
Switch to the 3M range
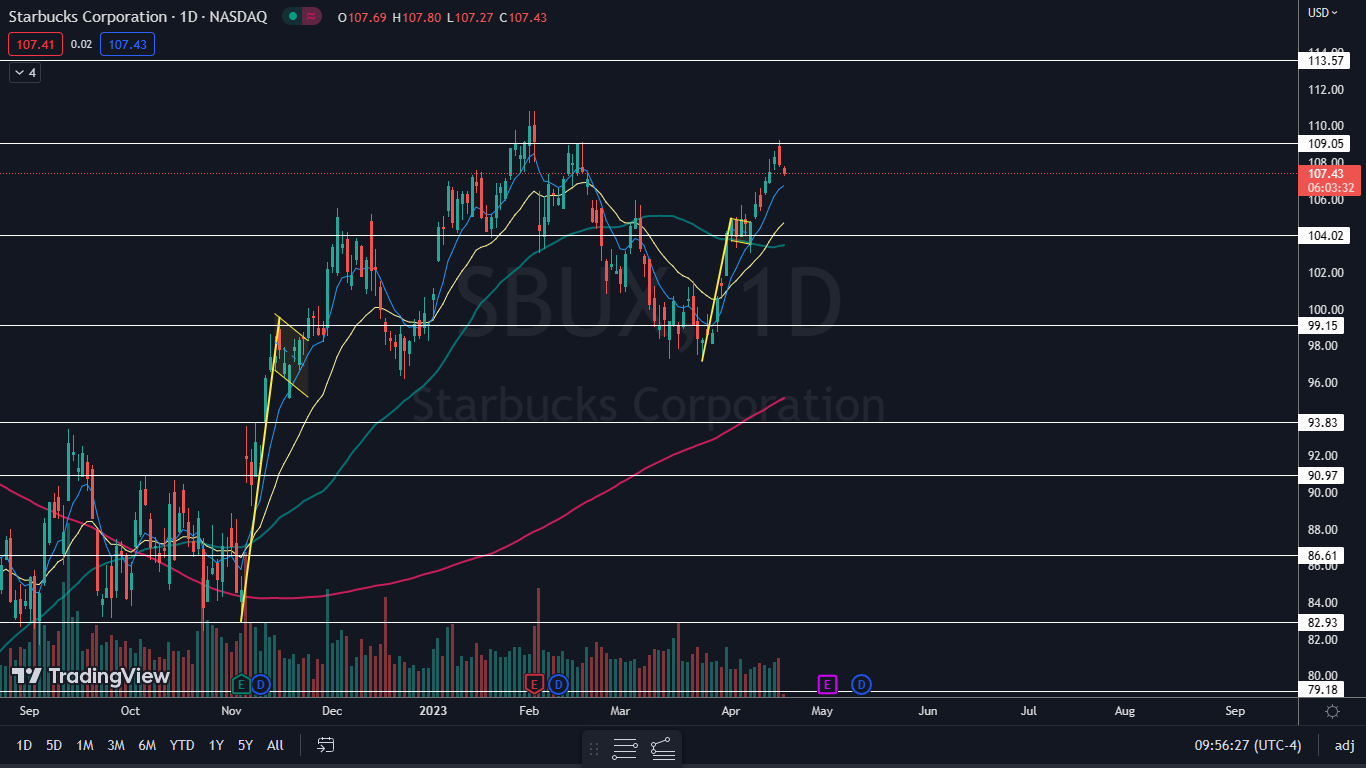116,745
